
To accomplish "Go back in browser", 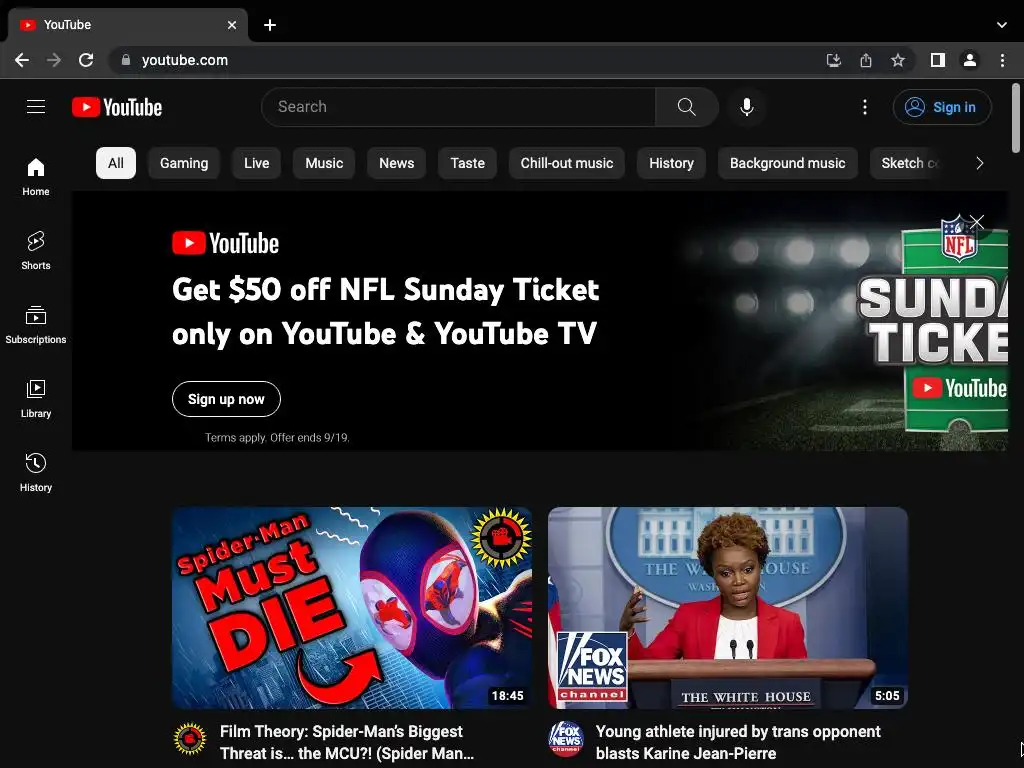I will [22, 60].
